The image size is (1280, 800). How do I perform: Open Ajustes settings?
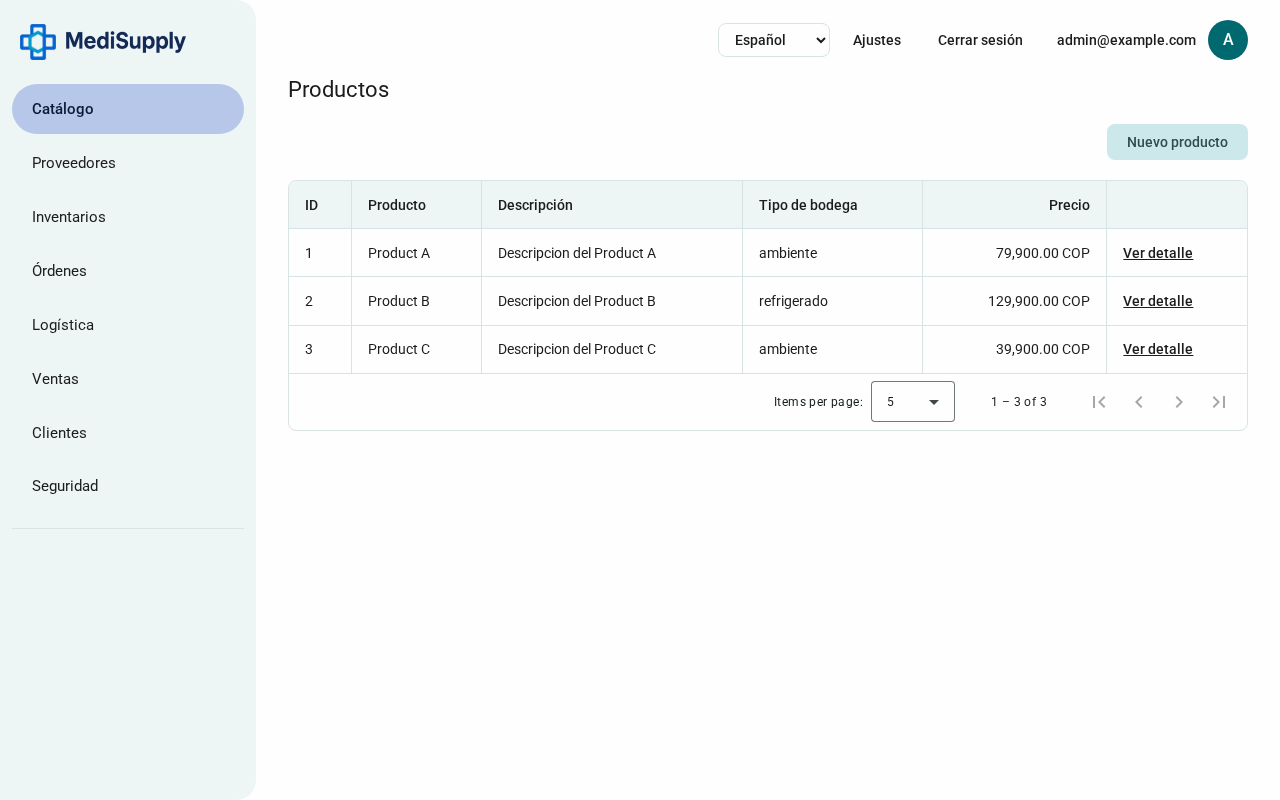point(877,40)
